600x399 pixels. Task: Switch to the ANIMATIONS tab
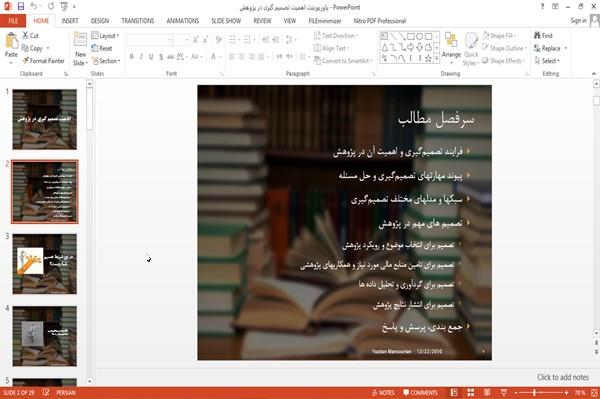click(x=183, y=21)
